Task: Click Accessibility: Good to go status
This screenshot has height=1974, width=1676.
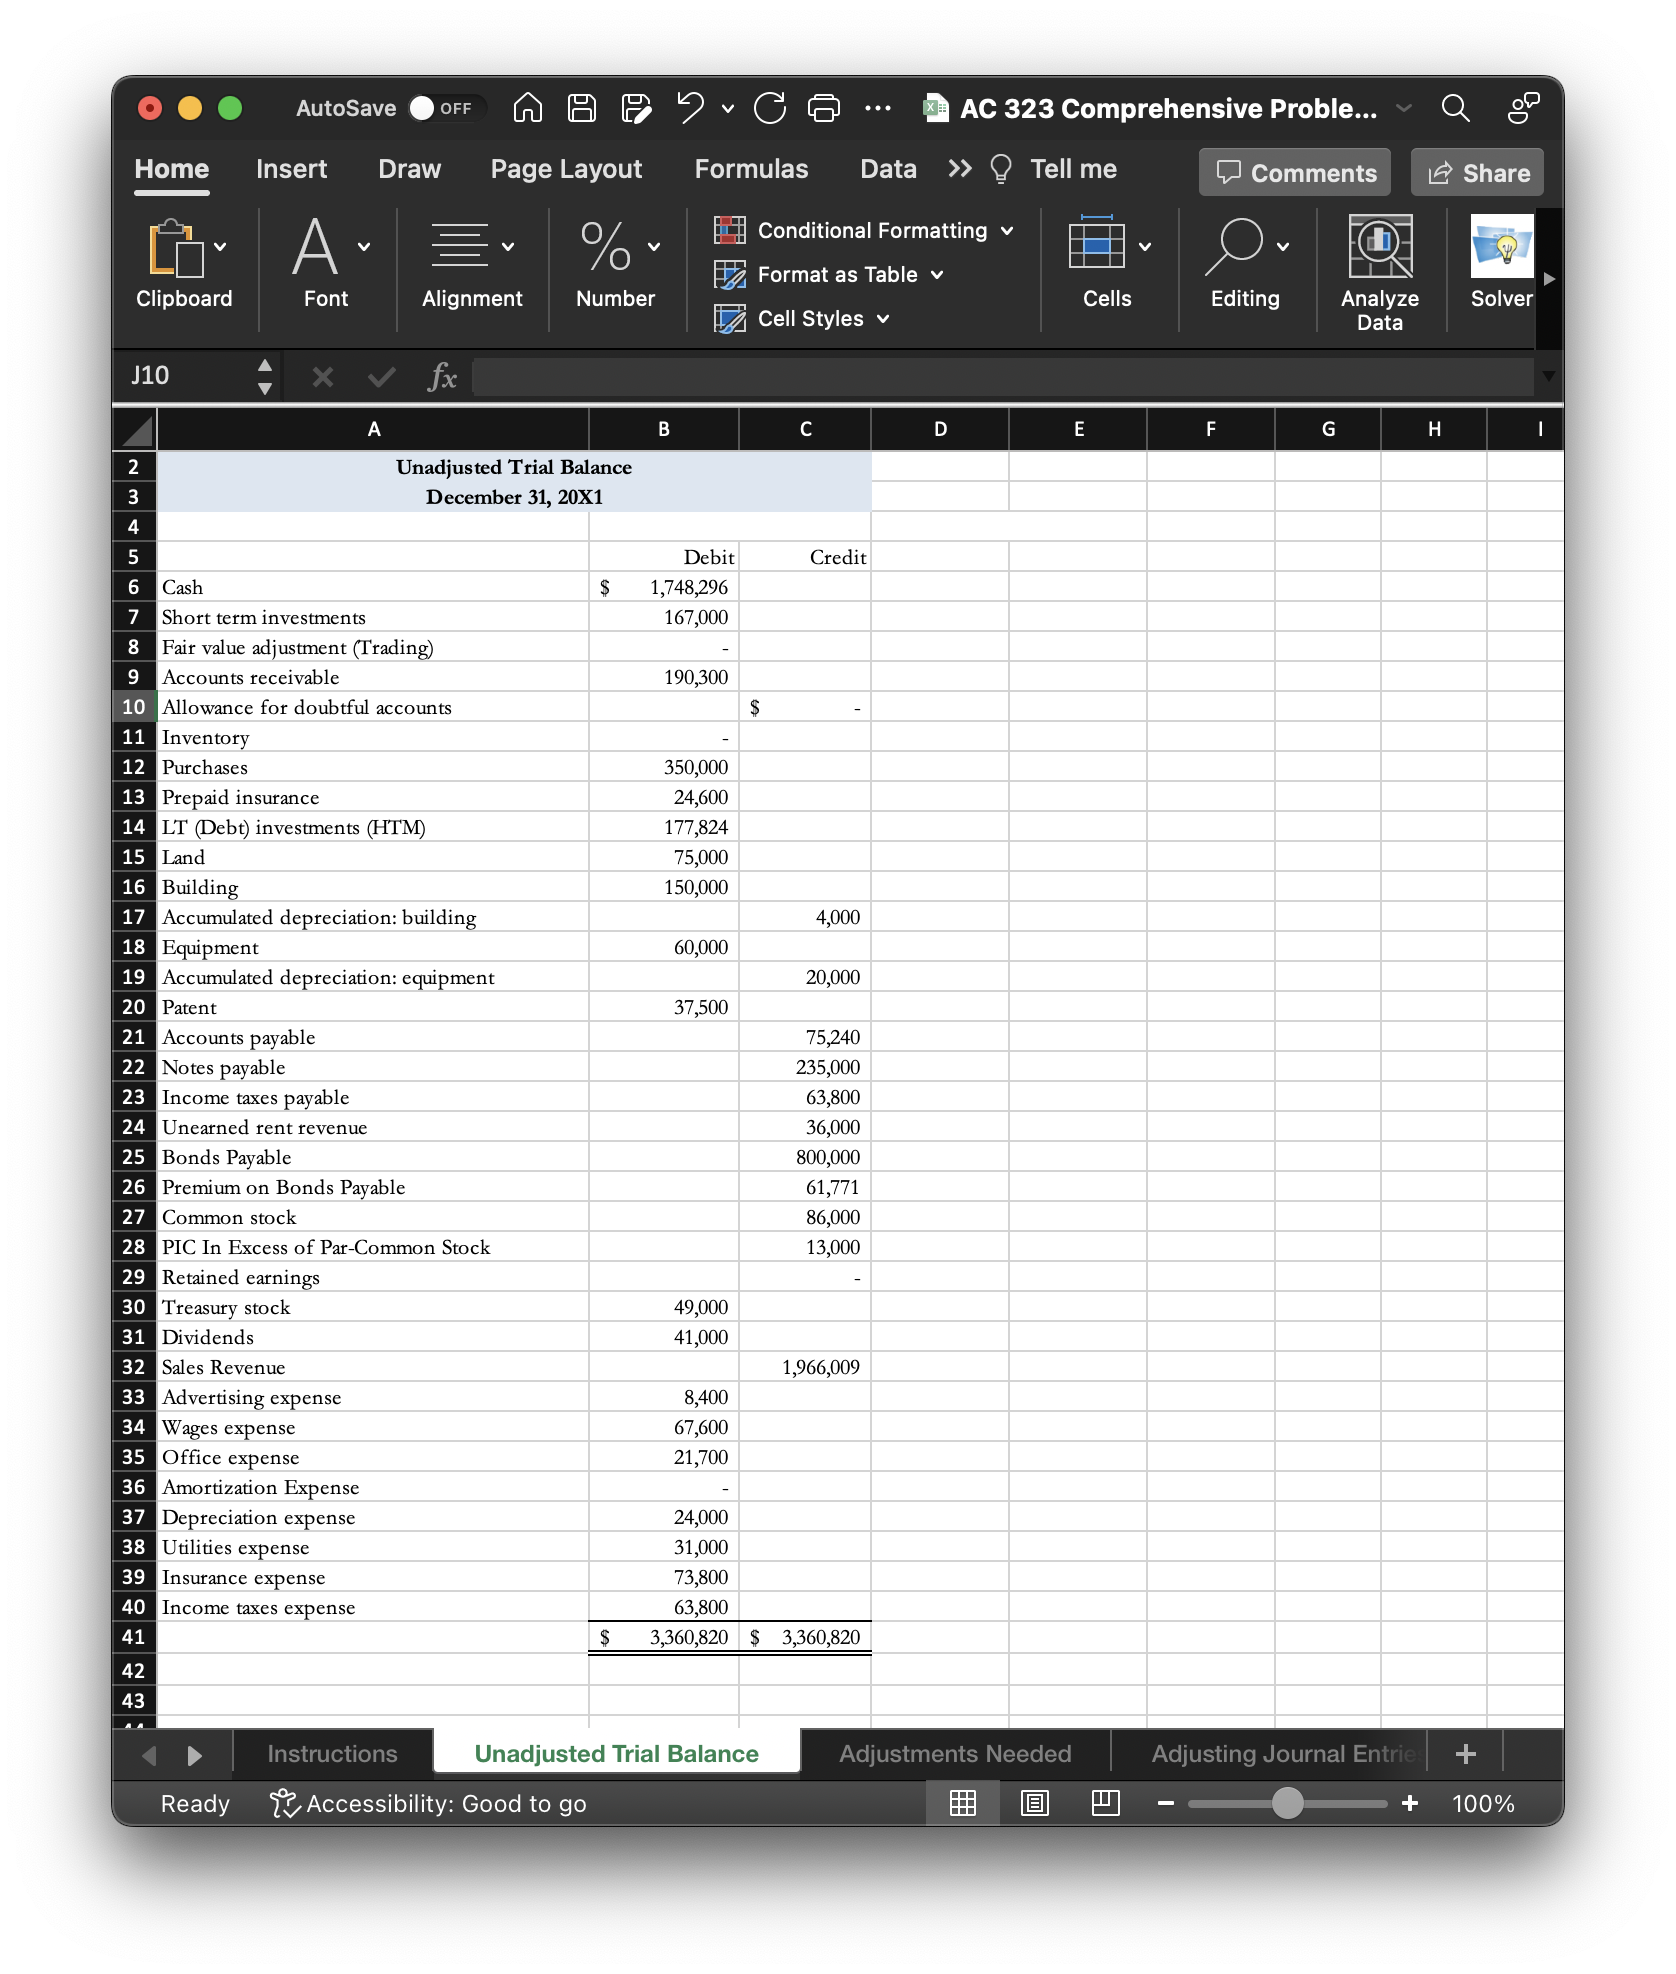Action: click(x=428, y=1804)
